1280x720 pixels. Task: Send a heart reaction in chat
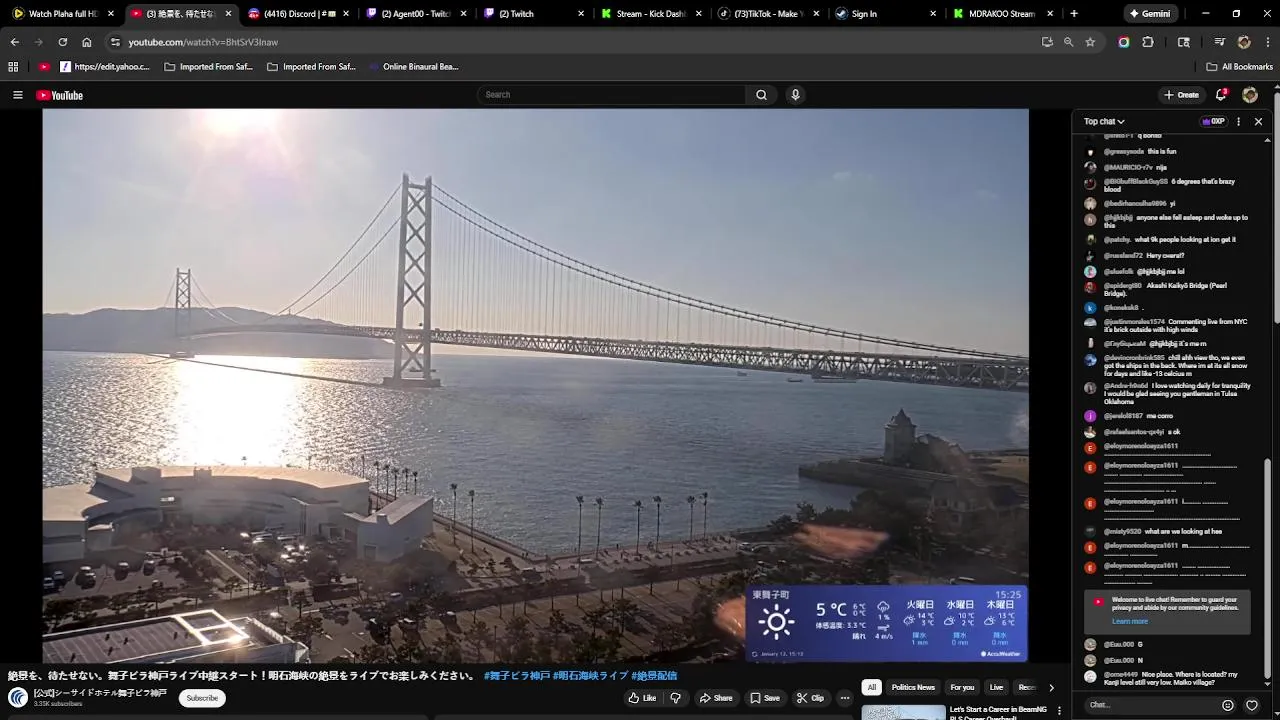(x=1251, y=705)
